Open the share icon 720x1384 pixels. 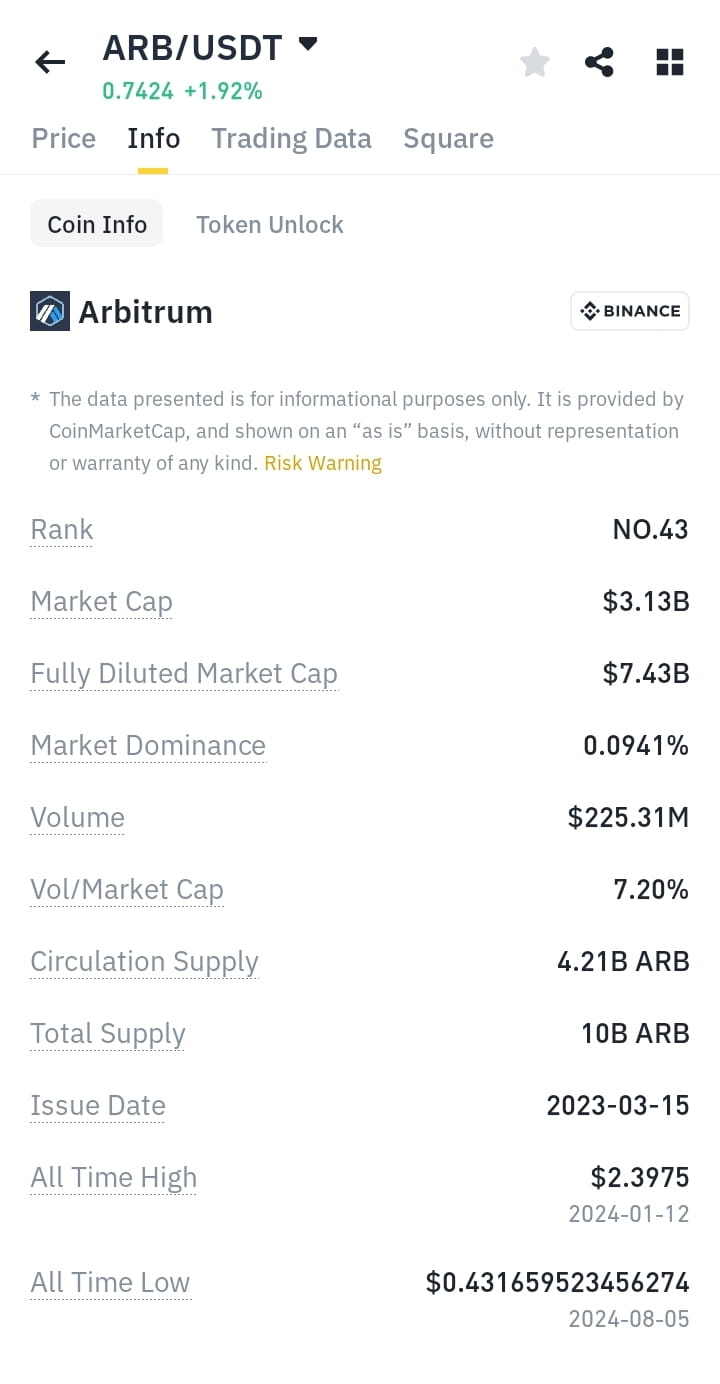point(599,62)
